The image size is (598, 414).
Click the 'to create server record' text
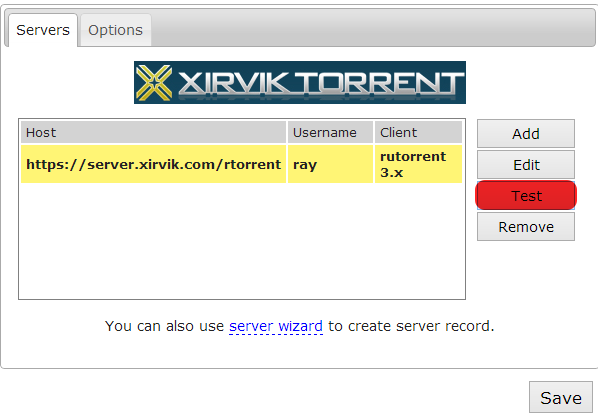[411, 326]
